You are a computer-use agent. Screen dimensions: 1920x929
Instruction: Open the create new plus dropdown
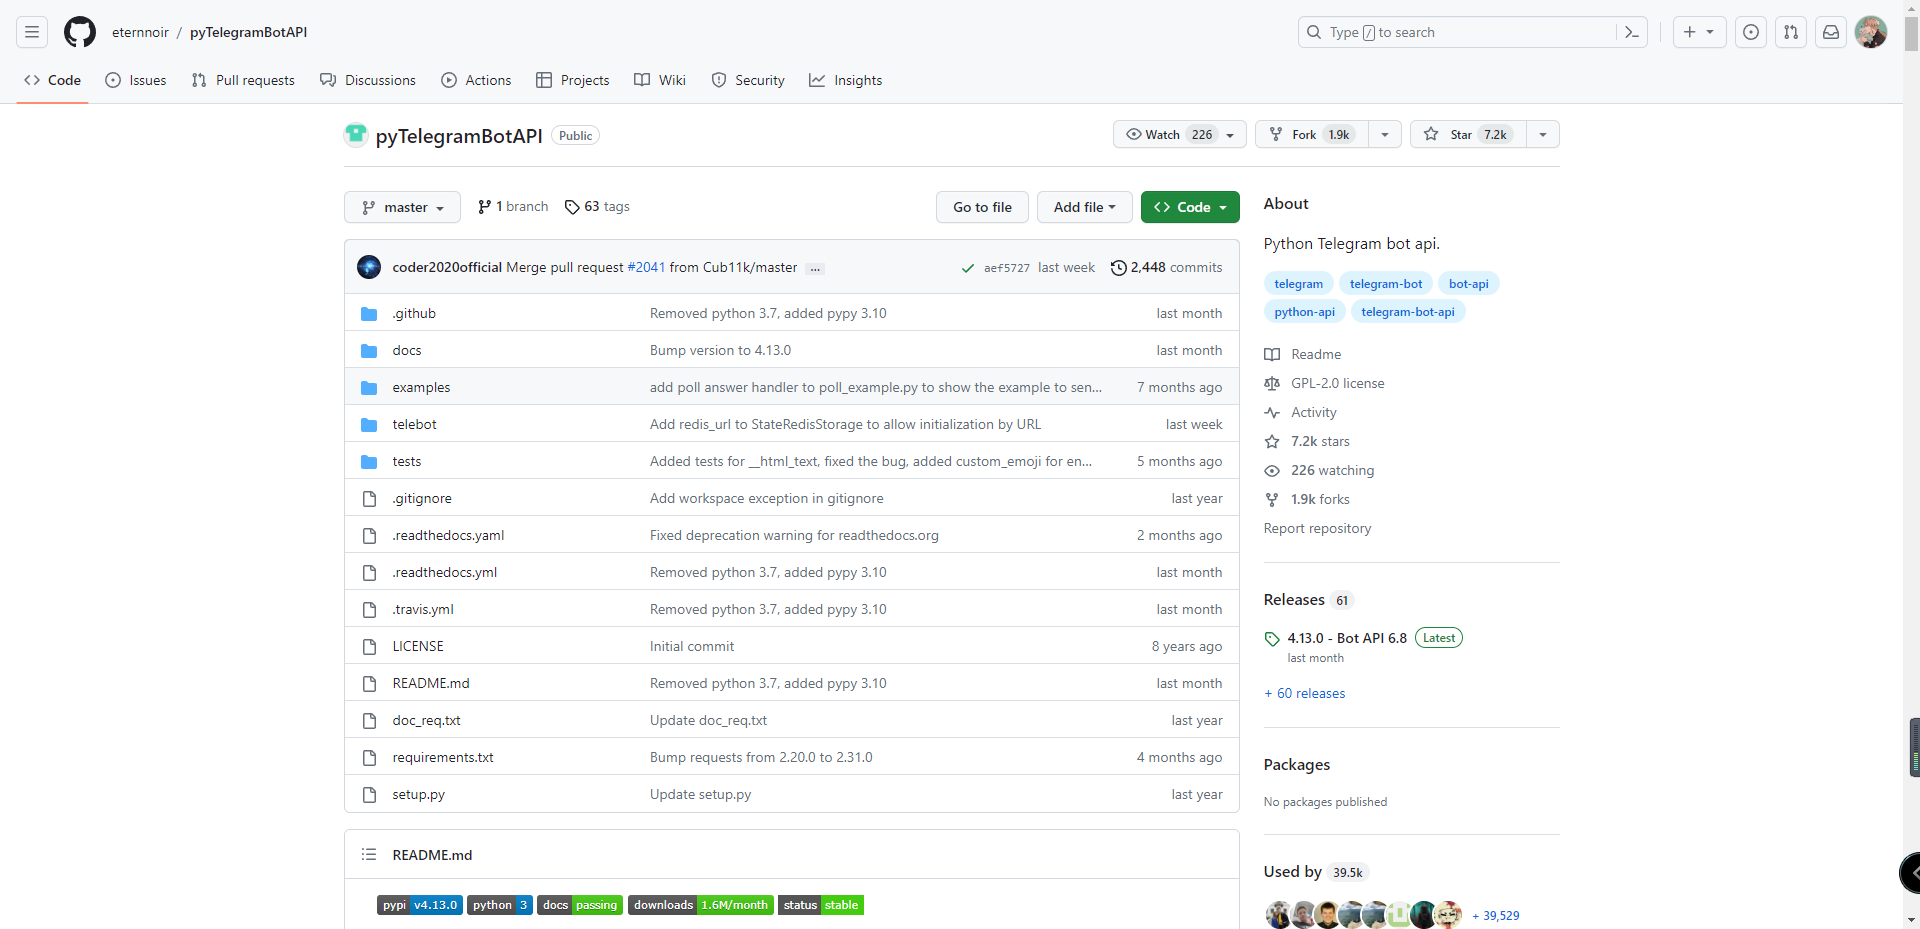click(x=1699, y=32)
